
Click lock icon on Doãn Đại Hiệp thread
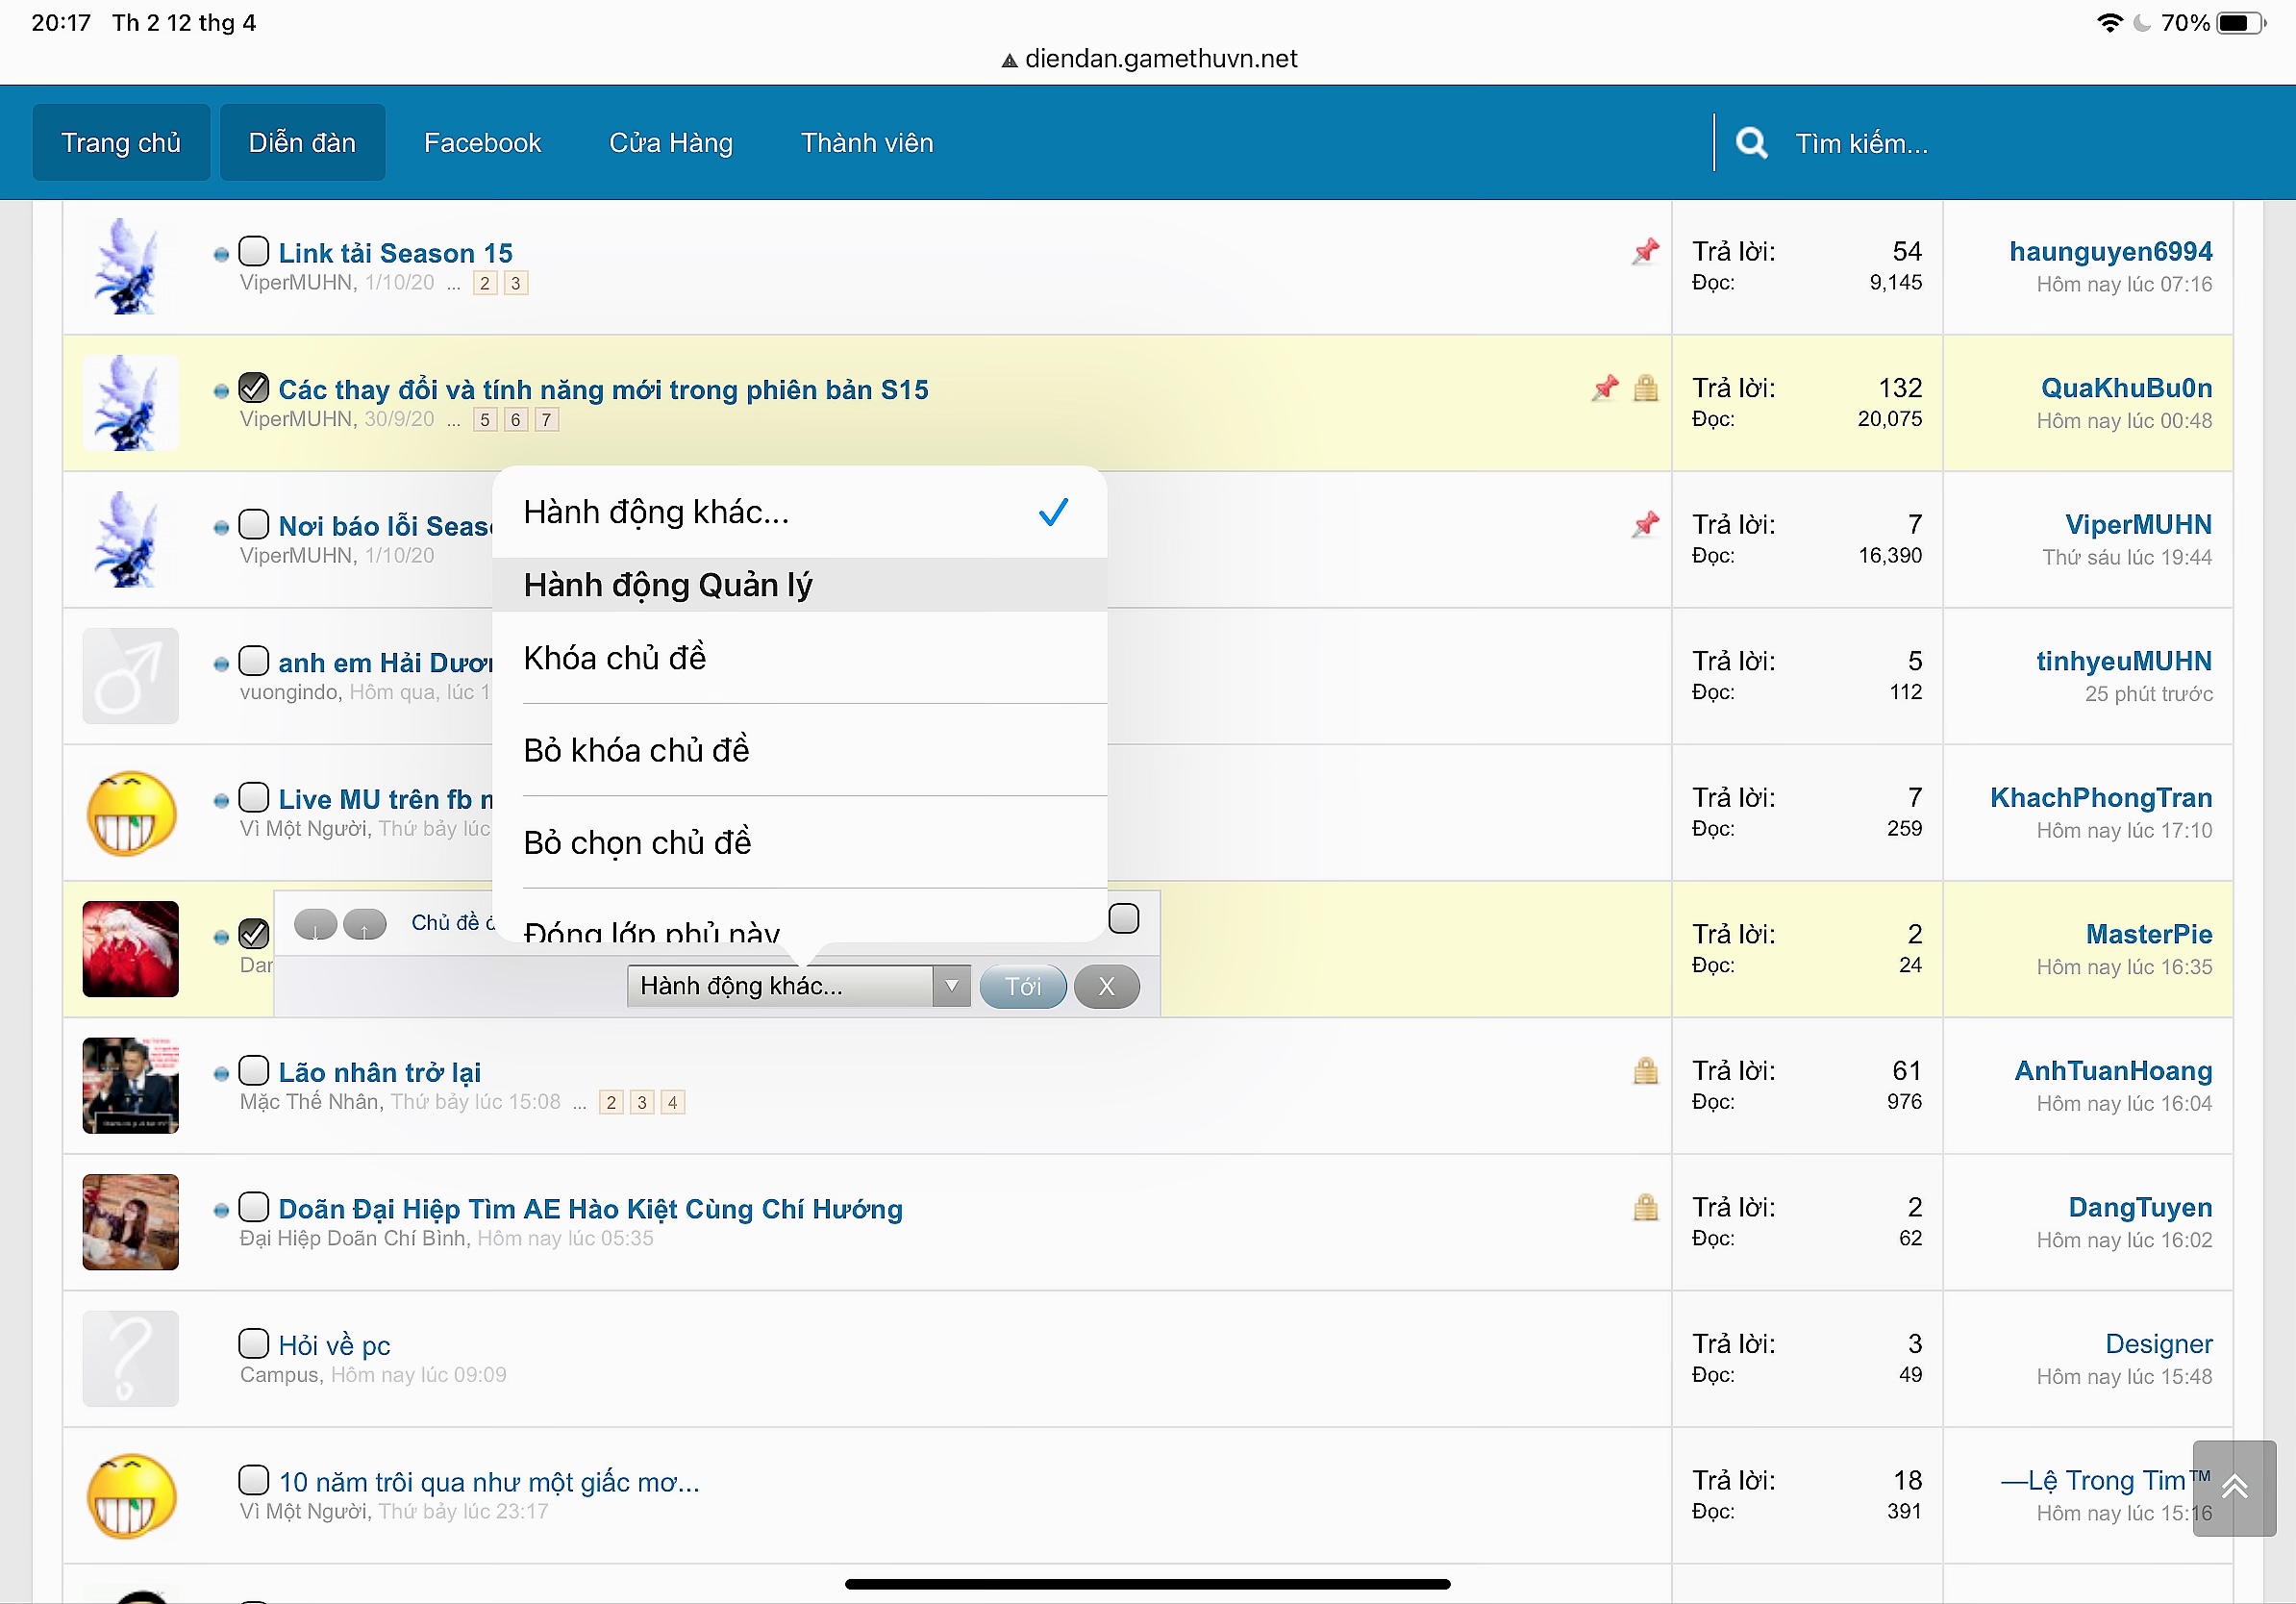pos(1645,1208)
